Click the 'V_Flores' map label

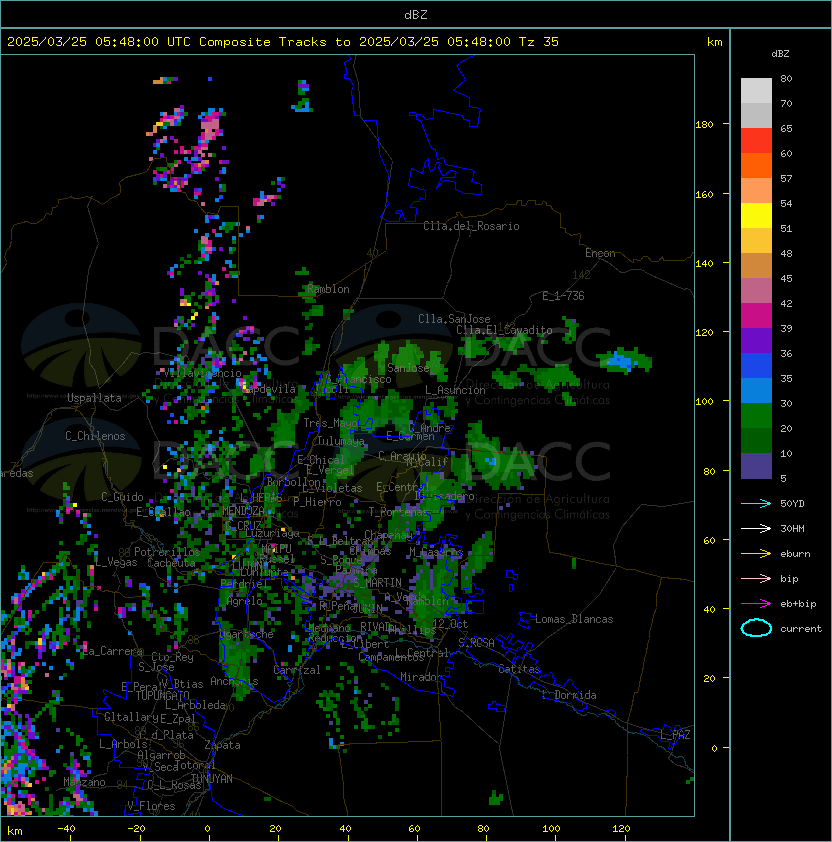151,806
